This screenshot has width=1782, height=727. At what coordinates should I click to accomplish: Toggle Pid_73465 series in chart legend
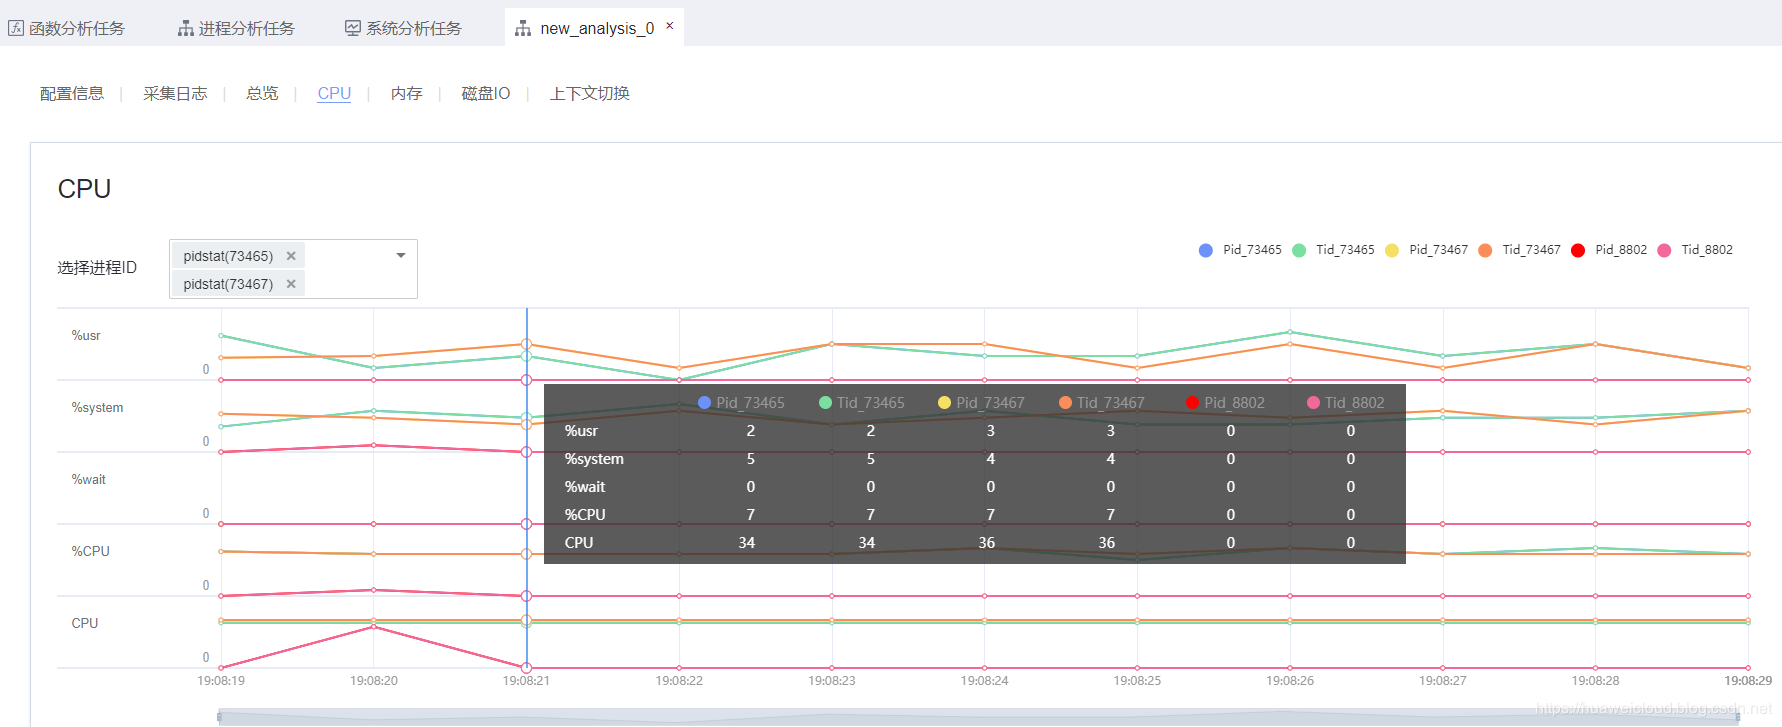pyautogui.click(x=1240, y=250)
